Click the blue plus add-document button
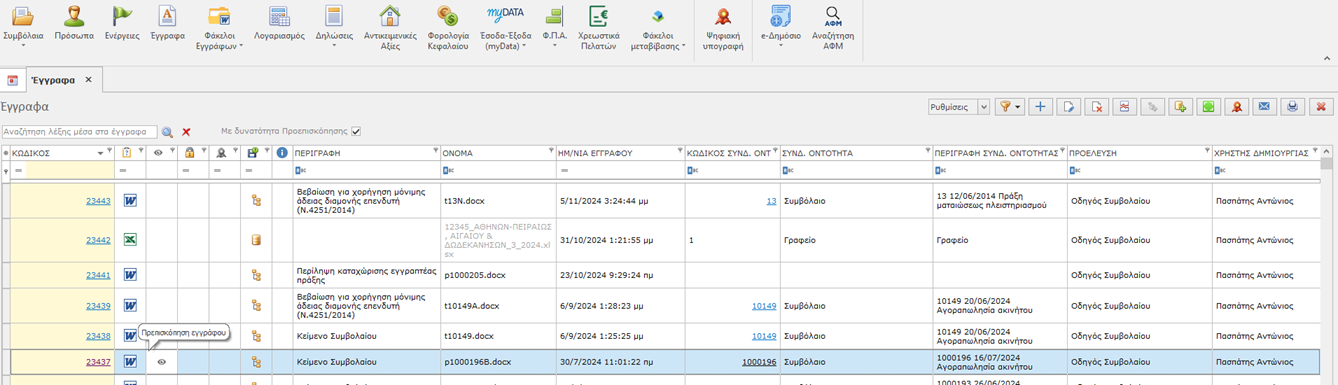 click(1041, 106)
